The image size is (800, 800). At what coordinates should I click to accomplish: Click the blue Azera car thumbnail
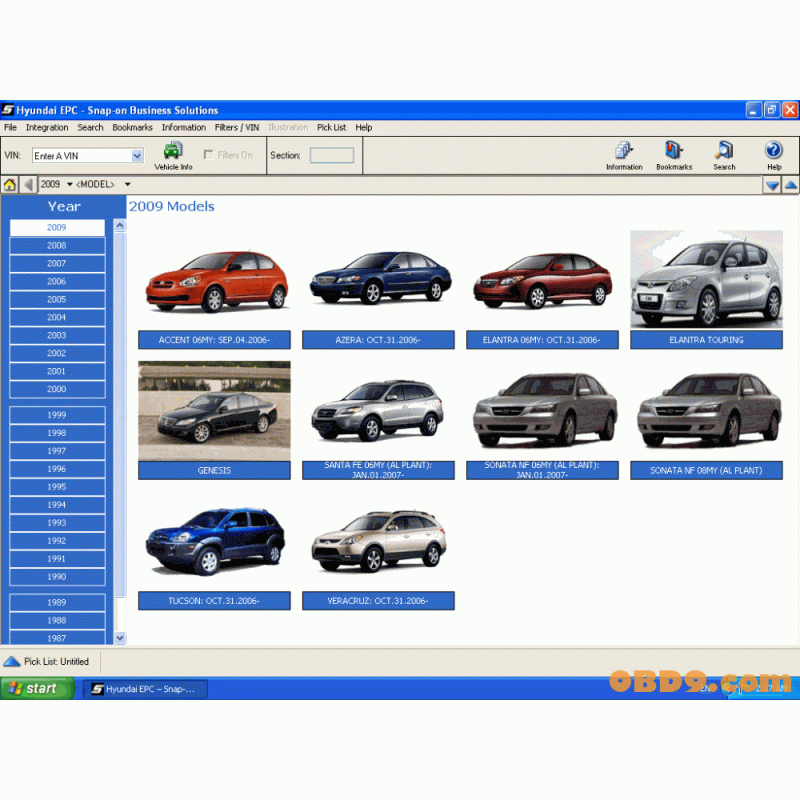(x=381, y=278)
